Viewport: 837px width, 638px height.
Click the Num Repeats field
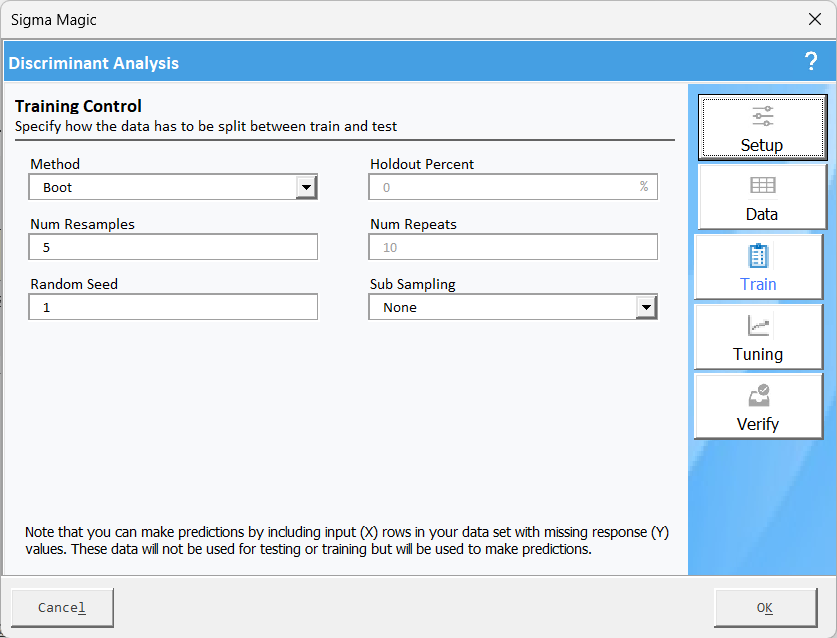513,247
